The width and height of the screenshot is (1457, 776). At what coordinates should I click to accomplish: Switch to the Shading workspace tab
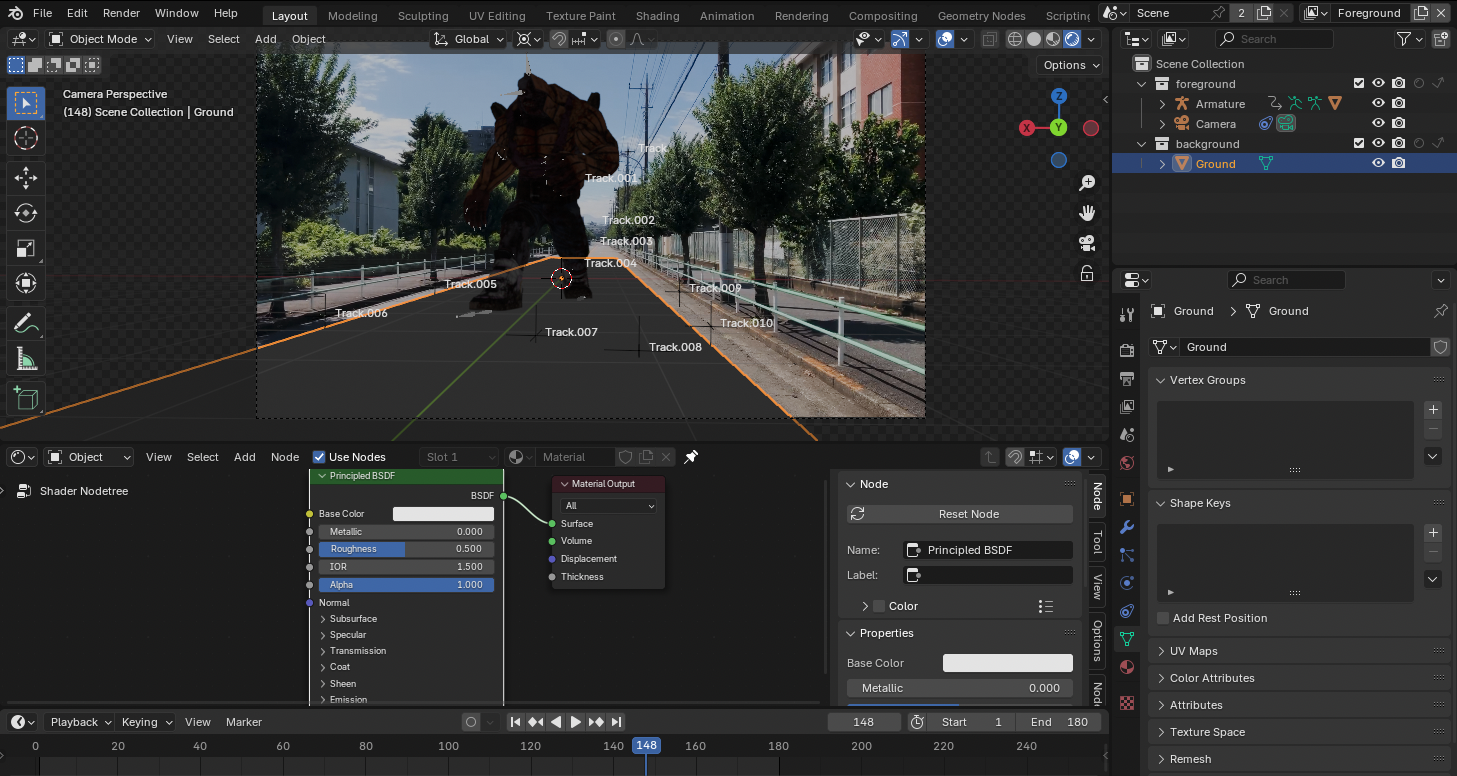(657, 16)
